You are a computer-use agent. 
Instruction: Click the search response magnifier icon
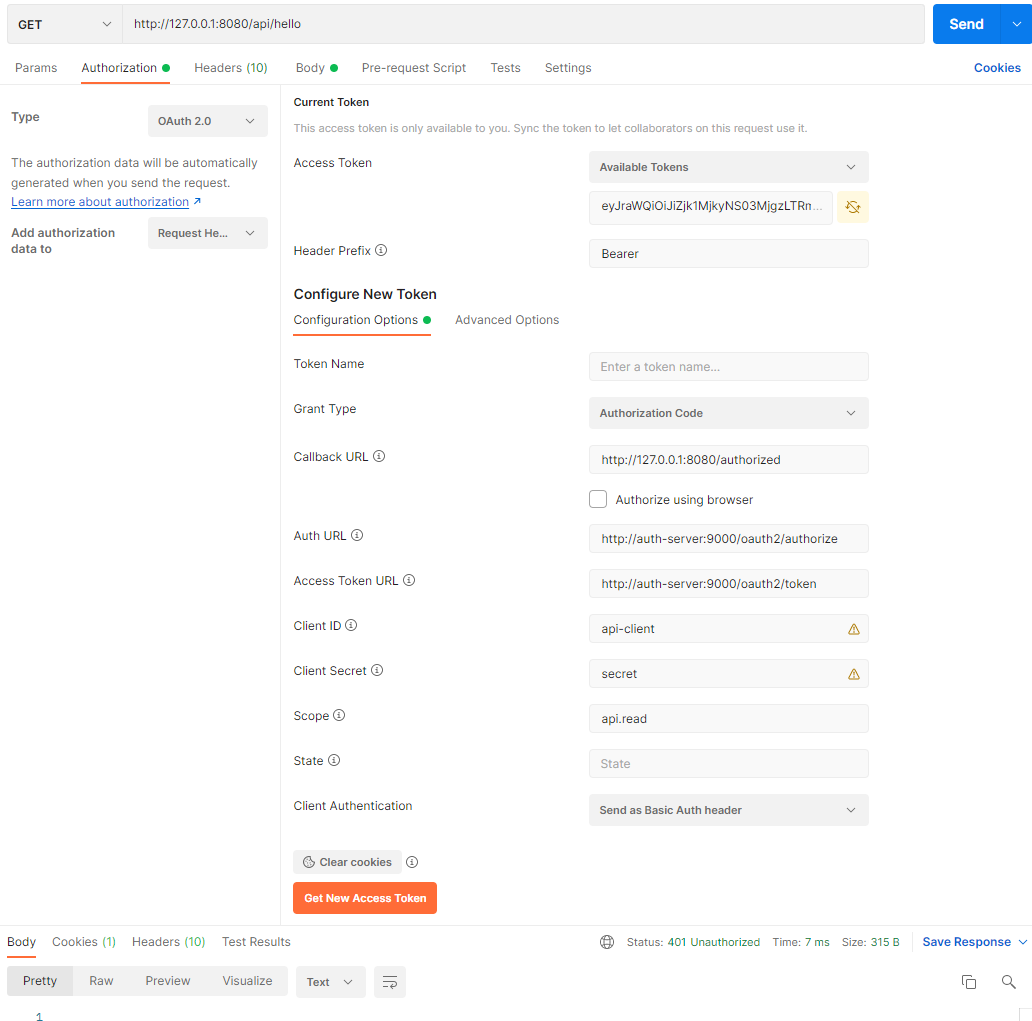click(x=1008, y=982)
